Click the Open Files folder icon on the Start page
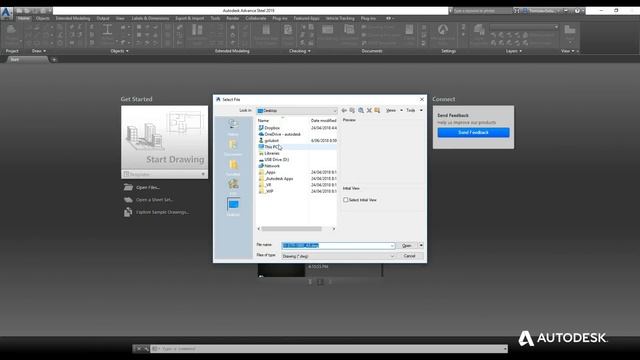Screen dimensions: 640x360 point(128,187)
